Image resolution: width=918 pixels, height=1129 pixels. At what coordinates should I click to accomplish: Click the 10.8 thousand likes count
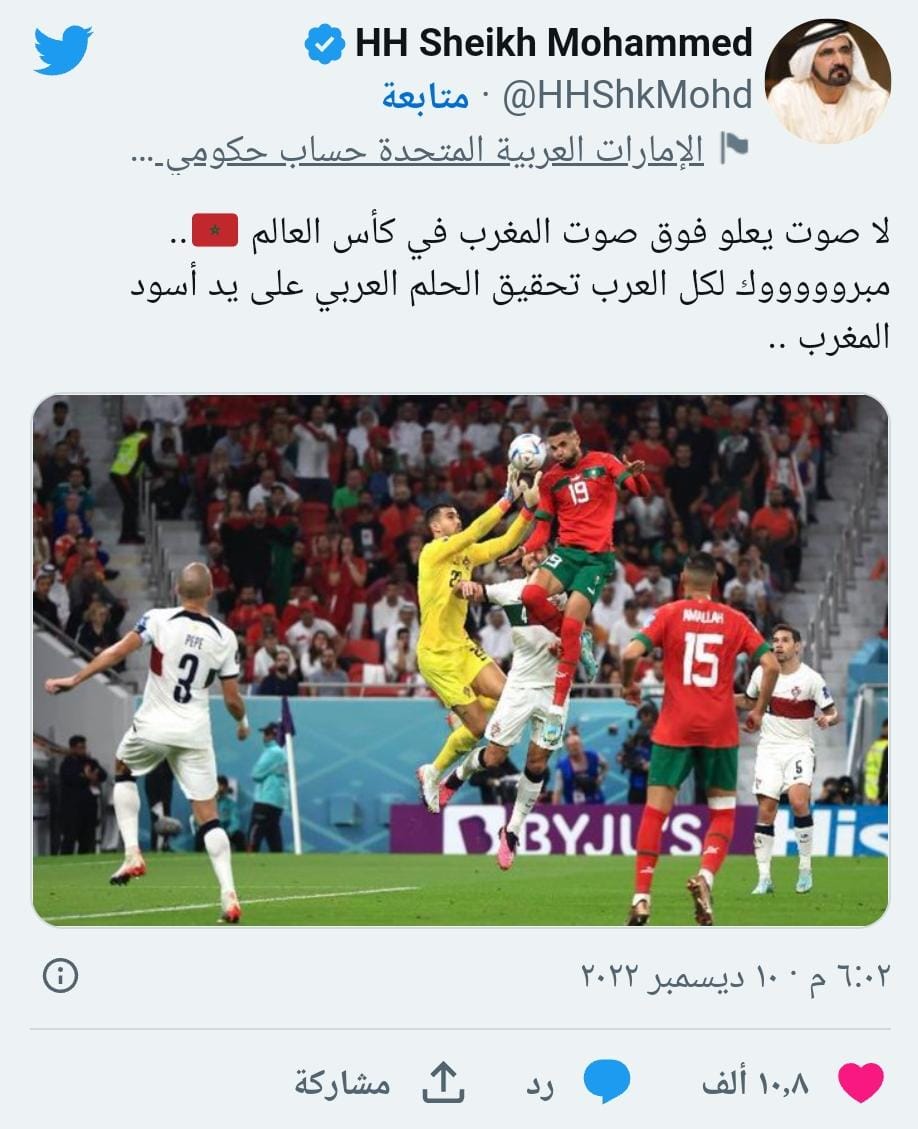pyautogui.click(x=755, y=1082)
